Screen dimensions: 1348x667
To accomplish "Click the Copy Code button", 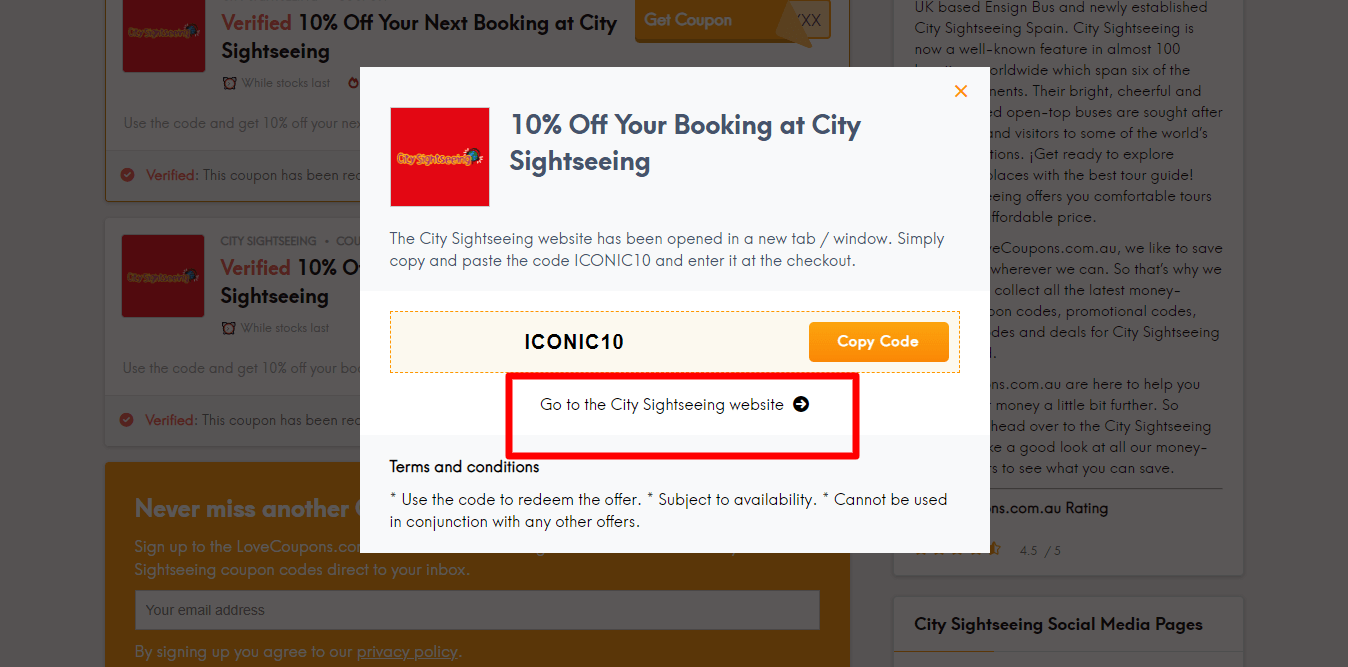I will (x=877, y=342).
